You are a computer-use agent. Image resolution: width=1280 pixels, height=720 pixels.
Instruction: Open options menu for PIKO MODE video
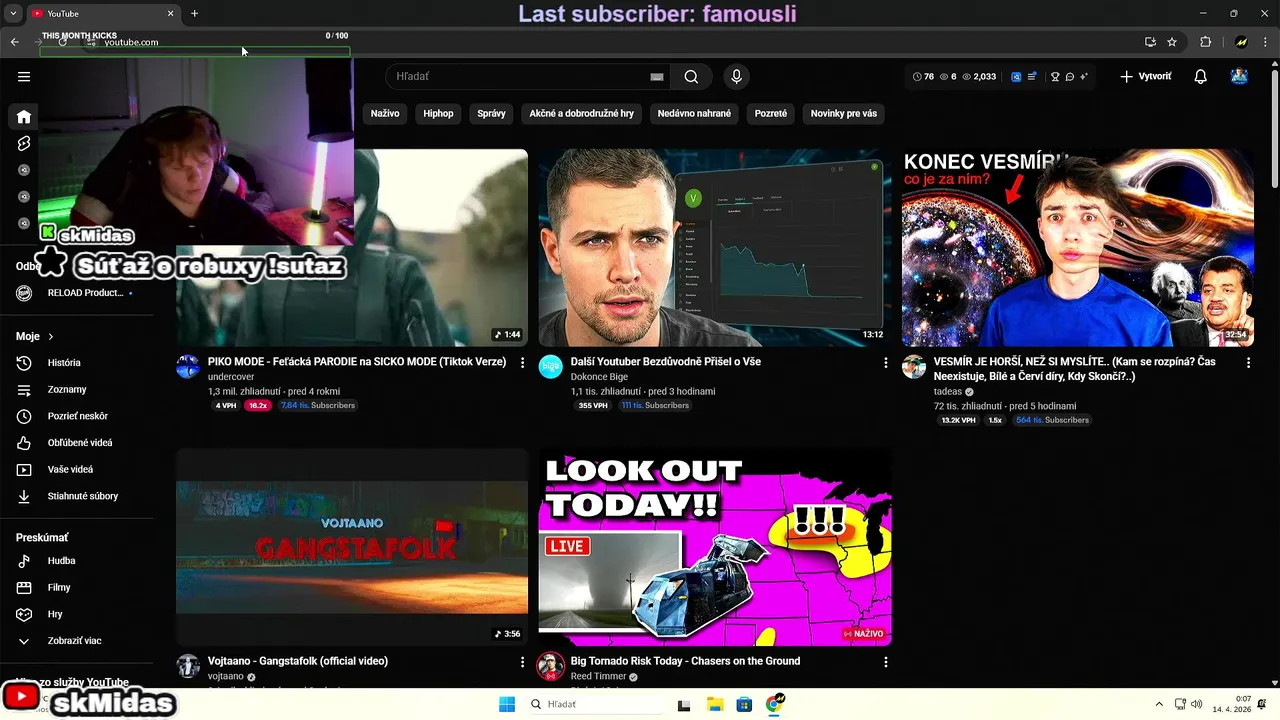[x=522, y=363]
